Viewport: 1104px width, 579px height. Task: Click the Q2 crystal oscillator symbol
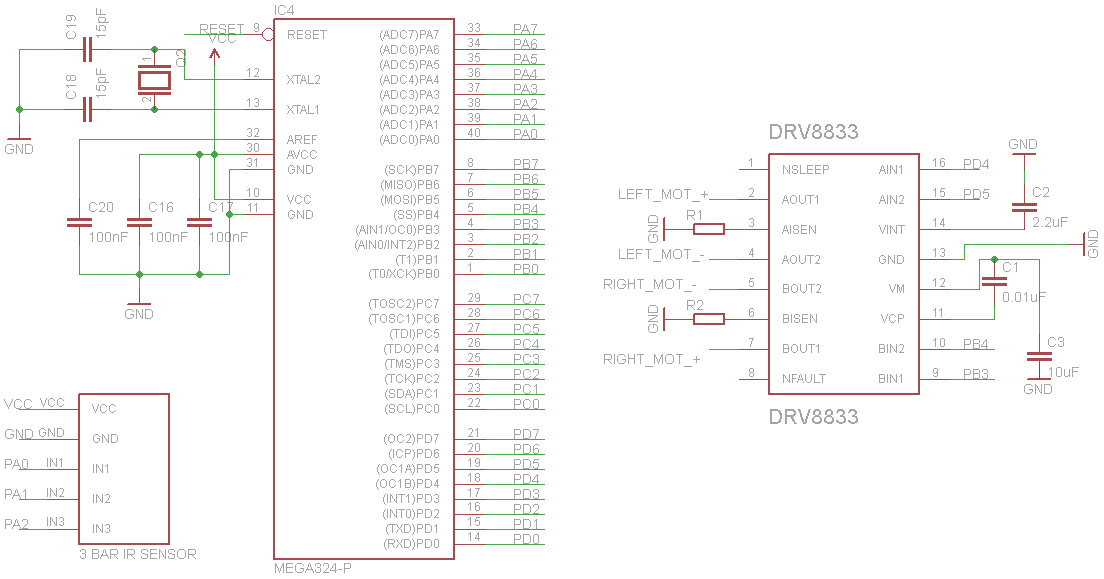(x=154, y=80)
